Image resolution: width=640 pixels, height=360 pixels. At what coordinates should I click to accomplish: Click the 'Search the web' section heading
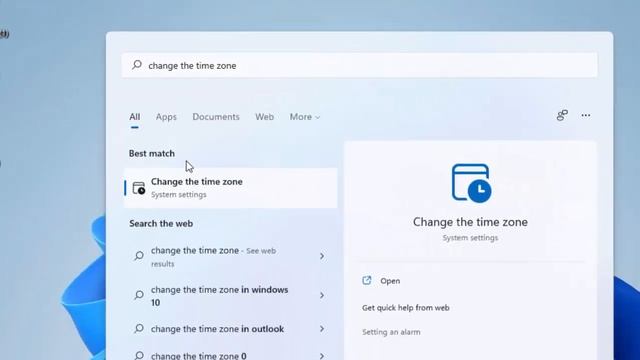pos(161,224)
